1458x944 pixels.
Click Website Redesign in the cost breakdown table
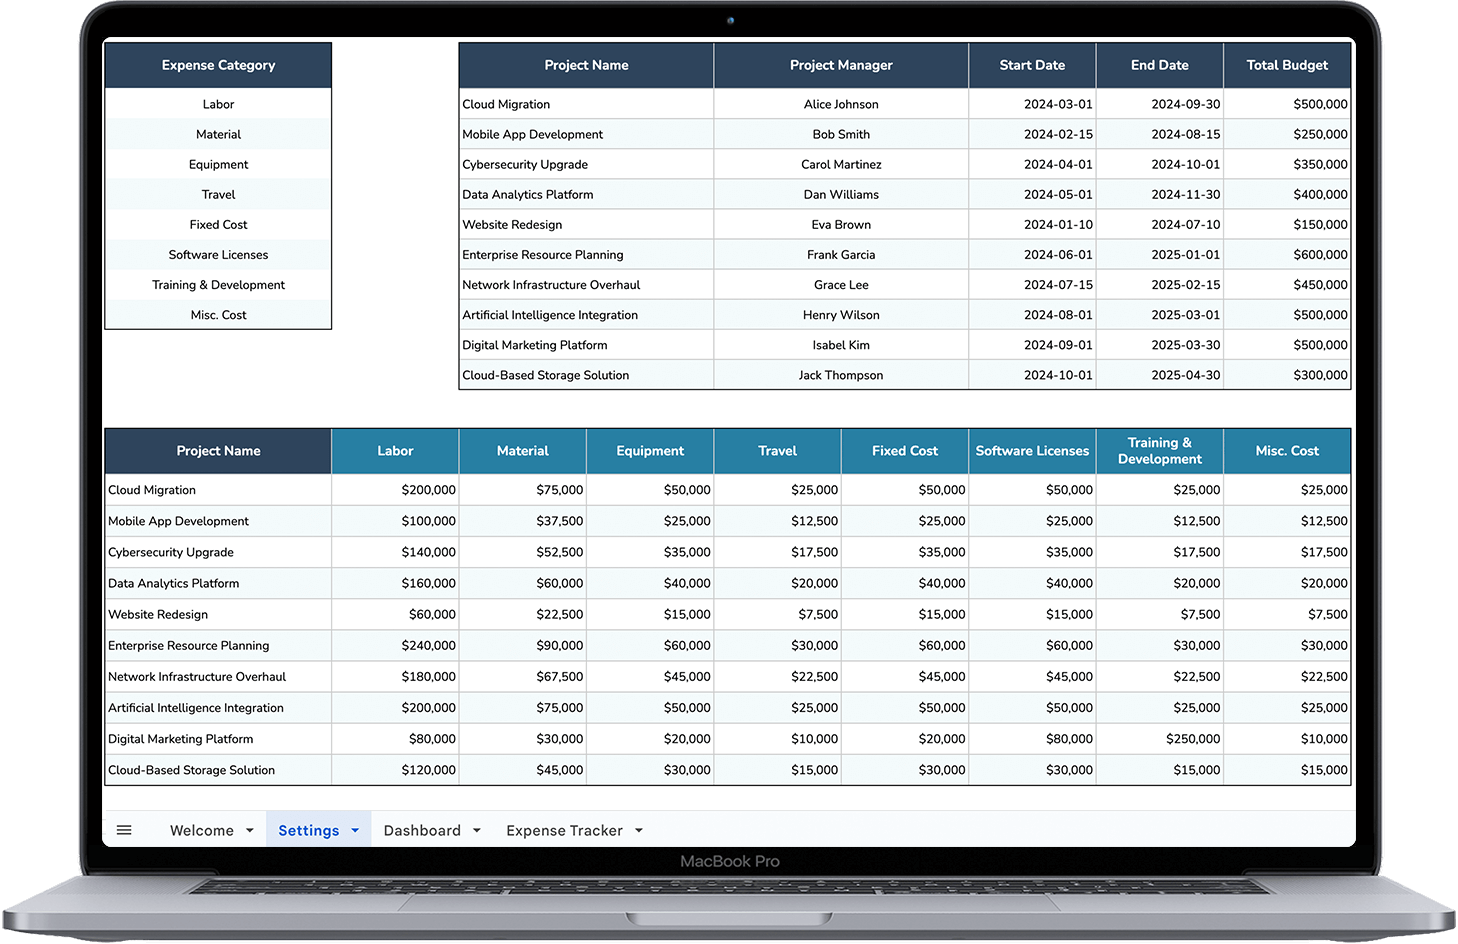tap(218, 615)
